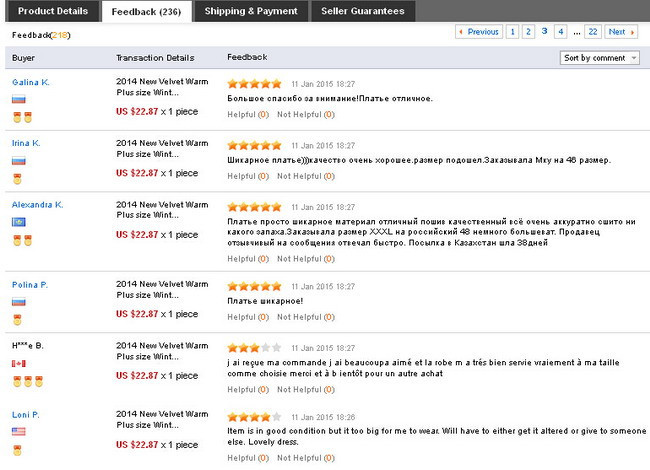The width and height of the screenshot is (650, 470).
Task: Open buyer profile Polina P.
Action: [30, 285]
